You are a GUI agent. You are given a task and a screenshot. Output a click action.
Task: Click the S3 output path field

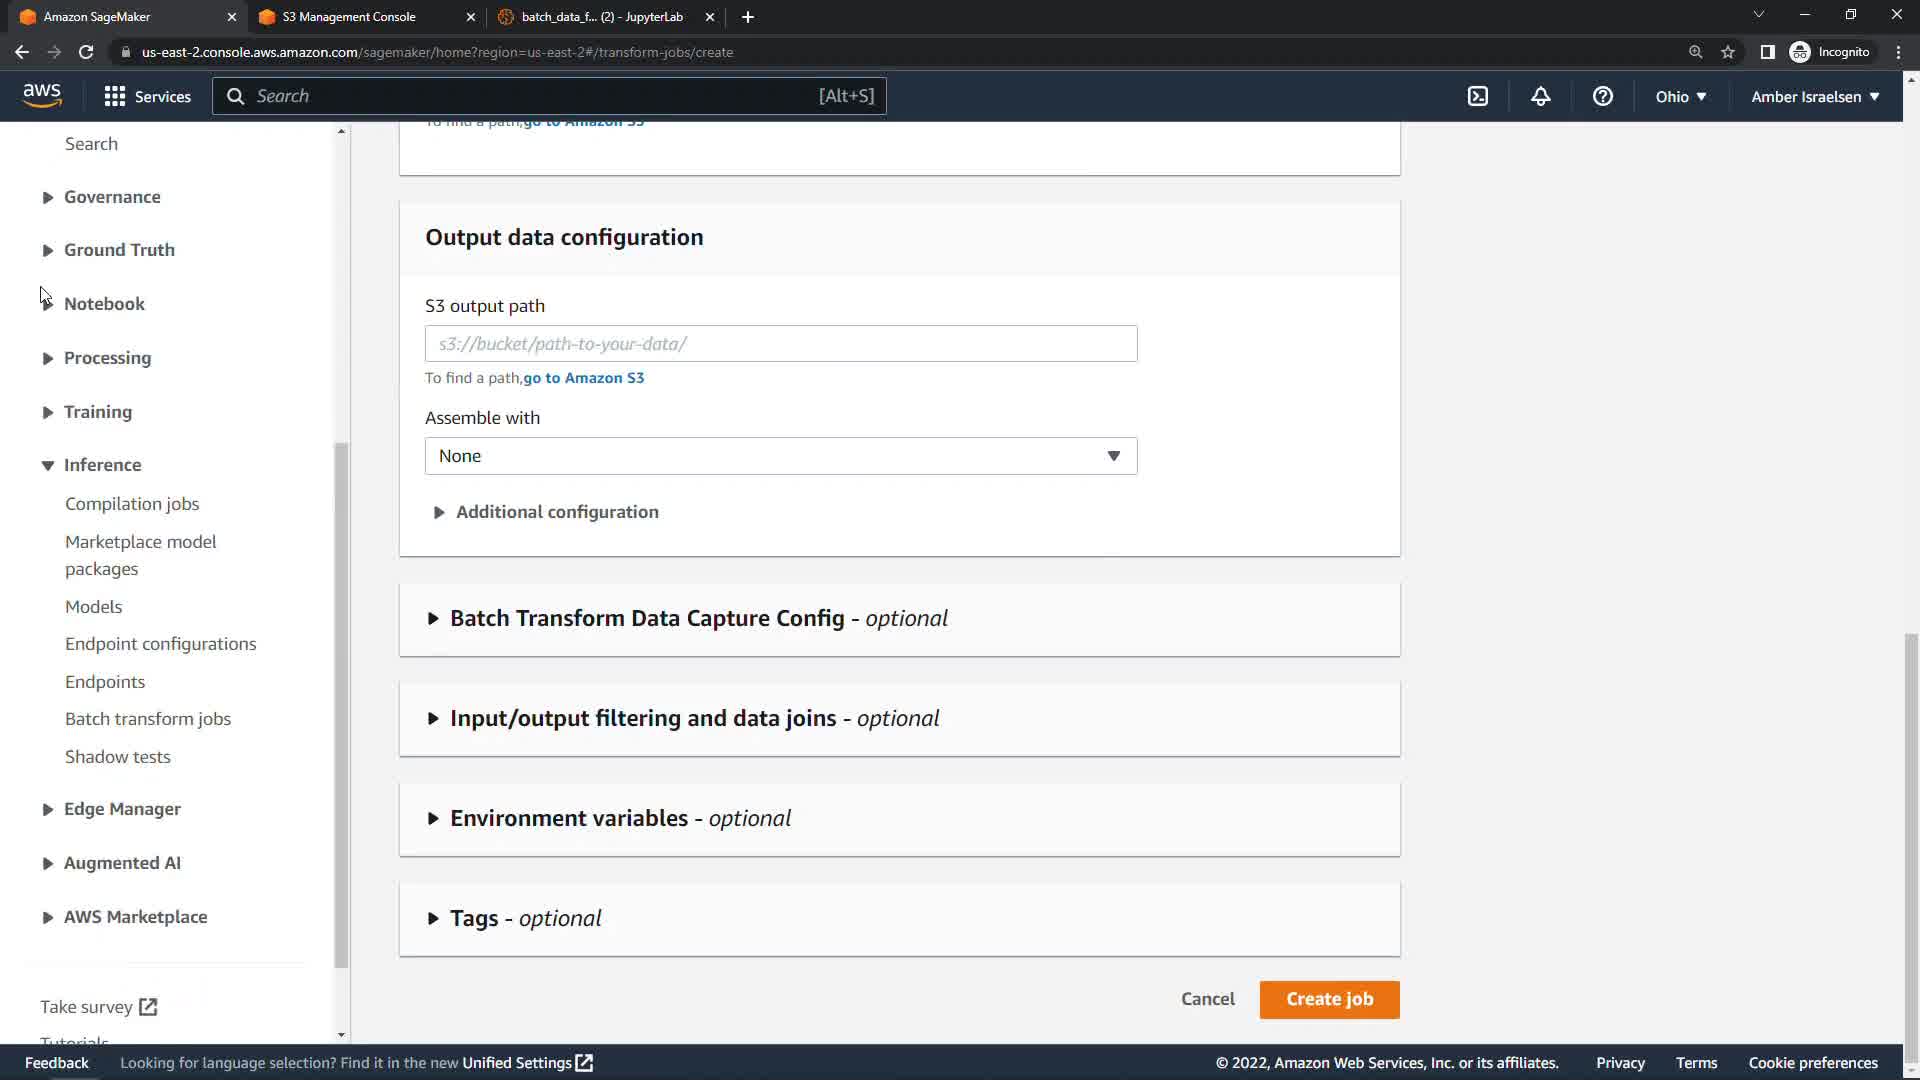pos(780,344)
